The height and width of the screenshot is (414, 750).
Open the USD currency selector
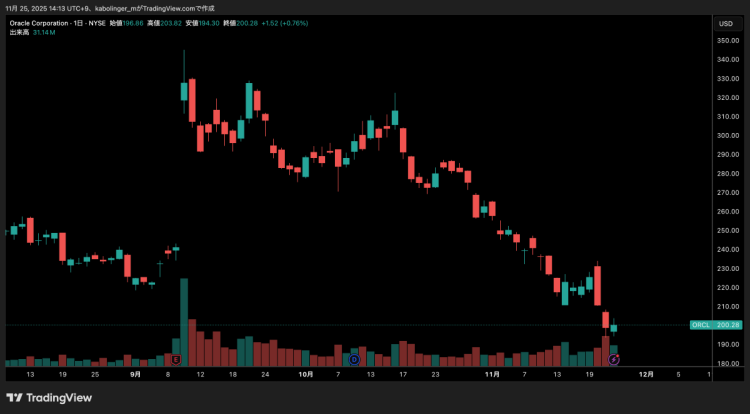pyautogui.click(x=724, y=23)
